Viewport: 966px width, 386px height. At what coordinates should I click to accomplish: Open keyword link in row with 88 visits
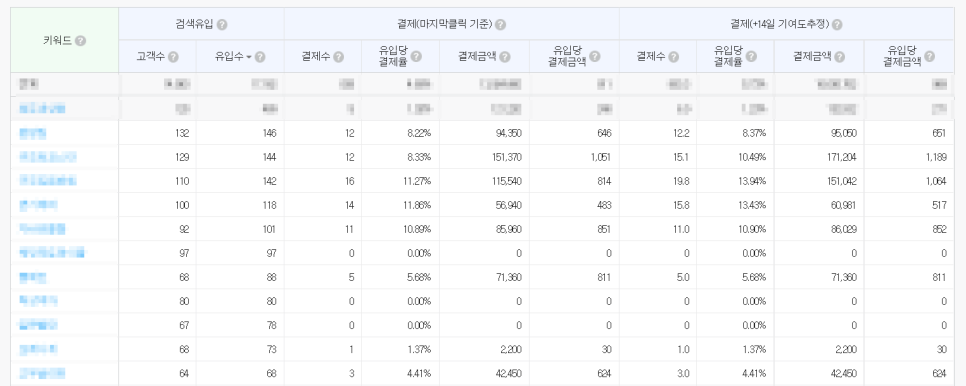[33, 277]
